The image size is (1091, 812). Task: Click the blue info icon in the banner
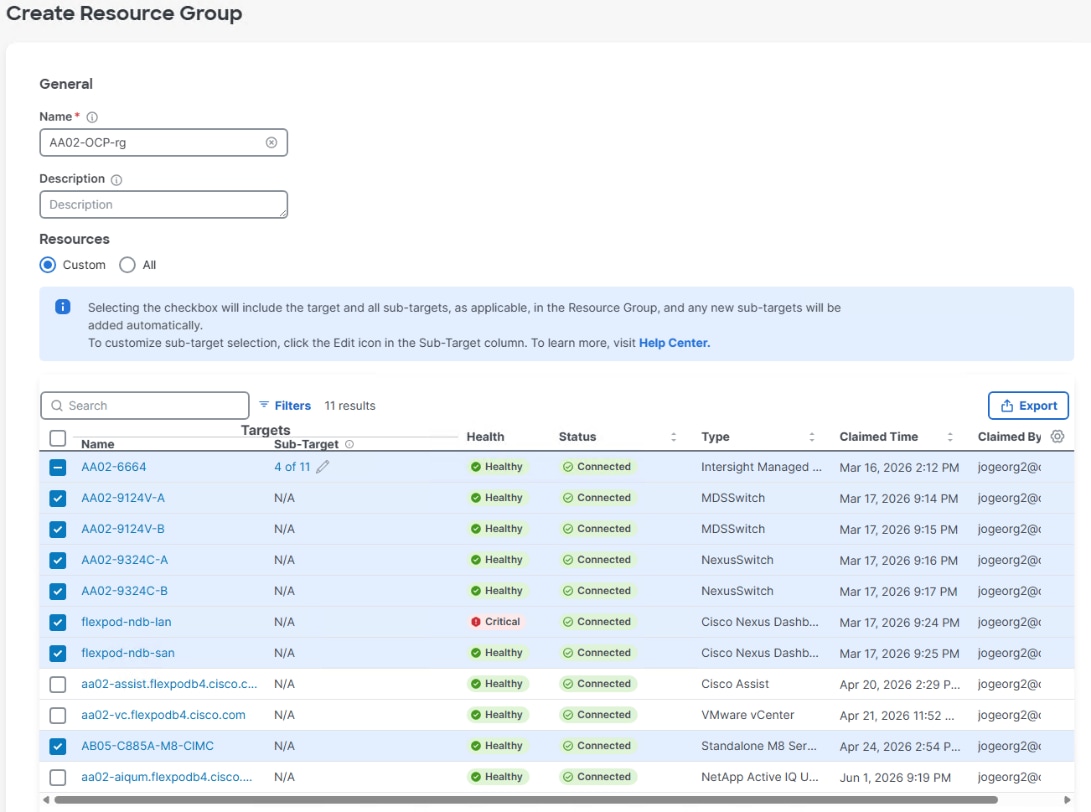[x=63, y=307]
